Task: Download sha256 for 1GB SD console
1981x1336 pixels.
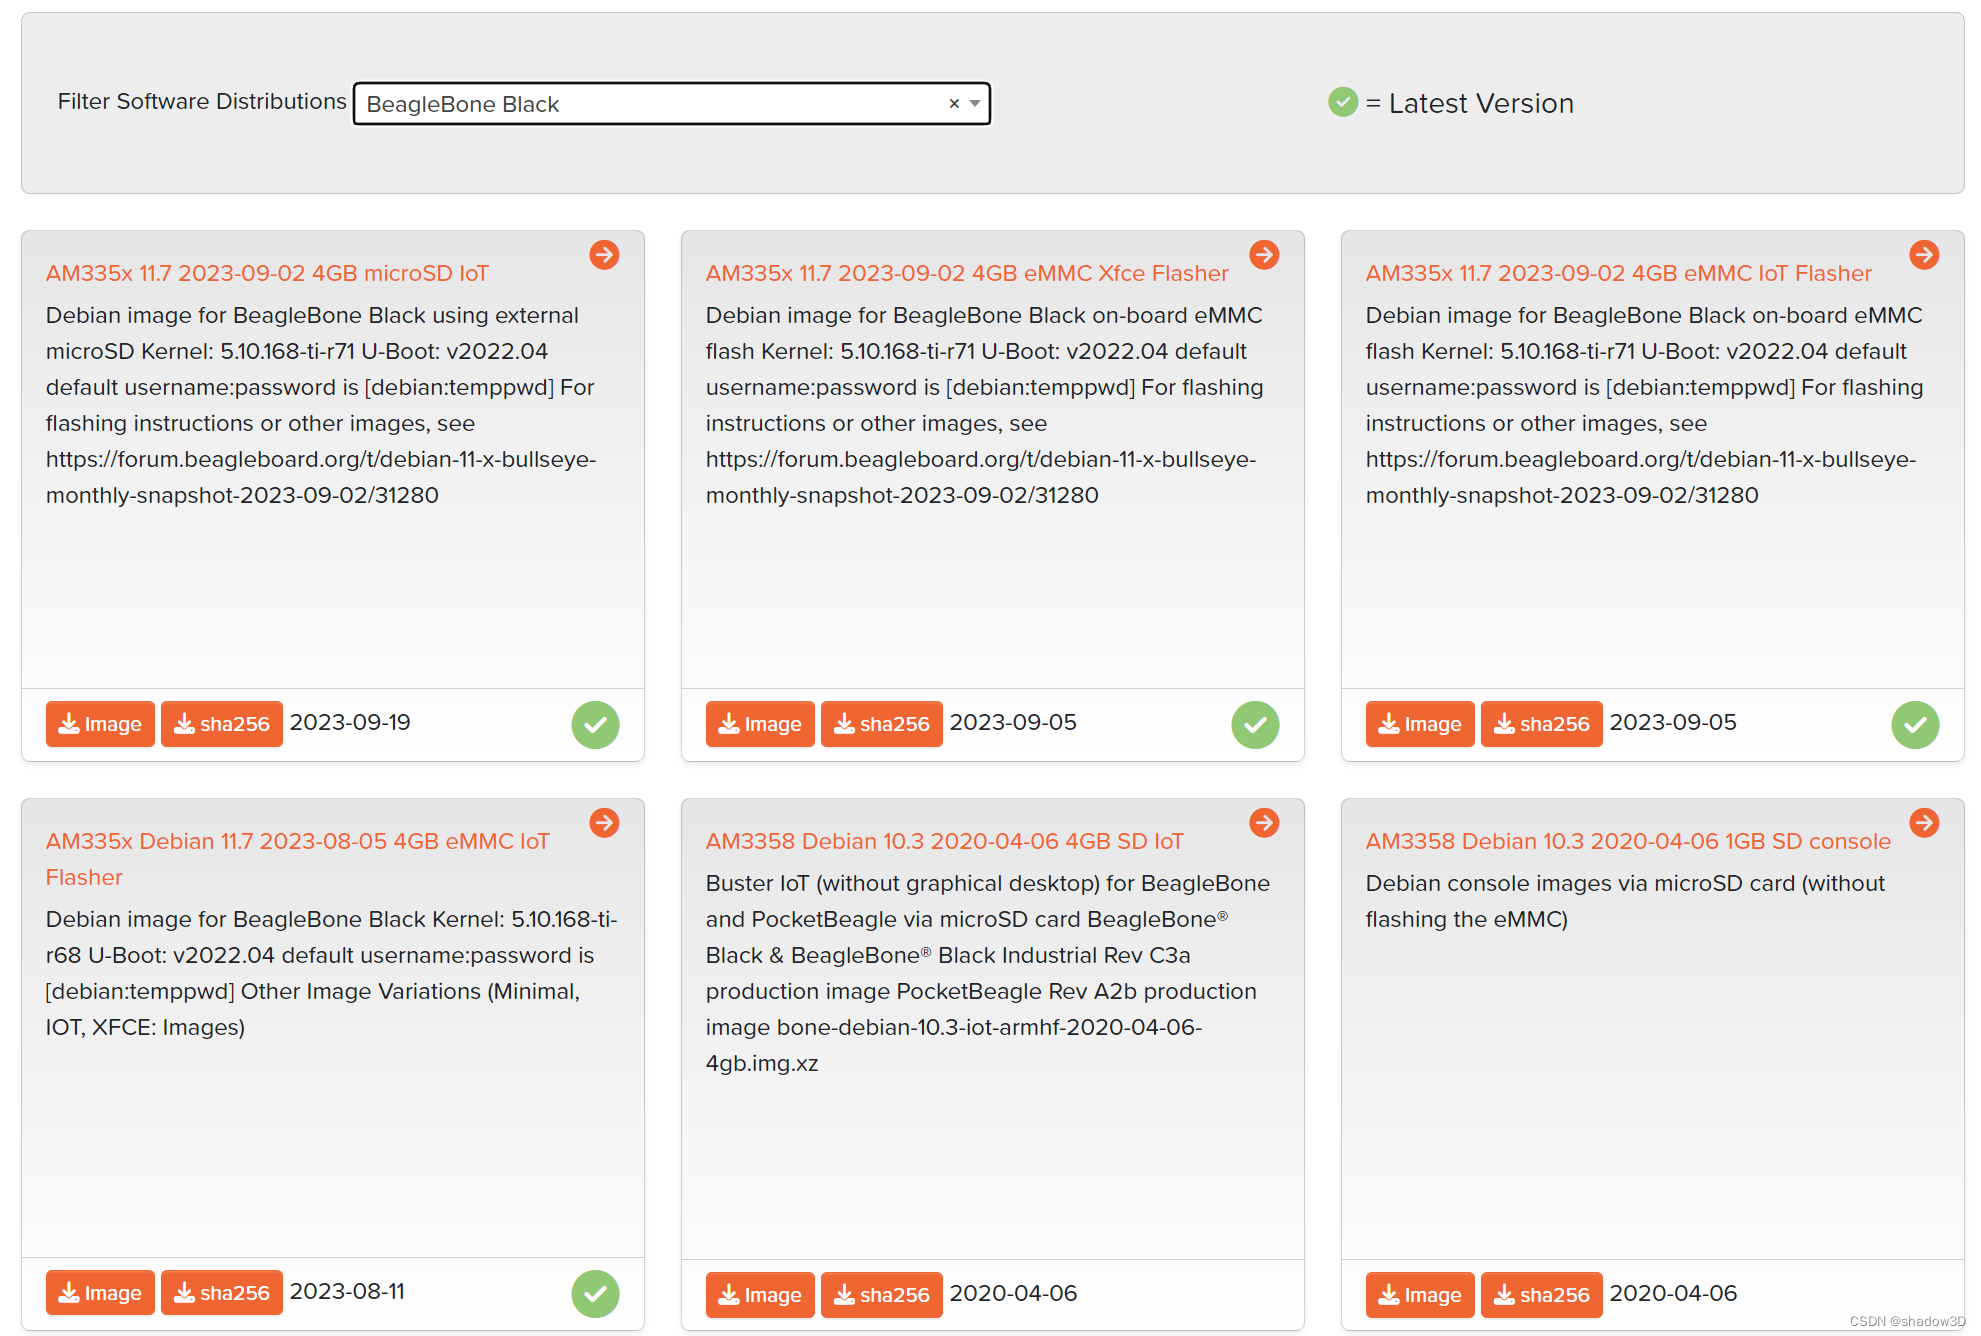Action: [x=1542, y=1295]
